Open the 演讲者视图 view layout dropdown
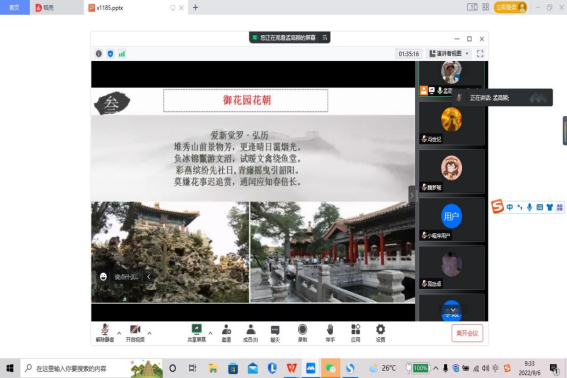 point(449,54)
